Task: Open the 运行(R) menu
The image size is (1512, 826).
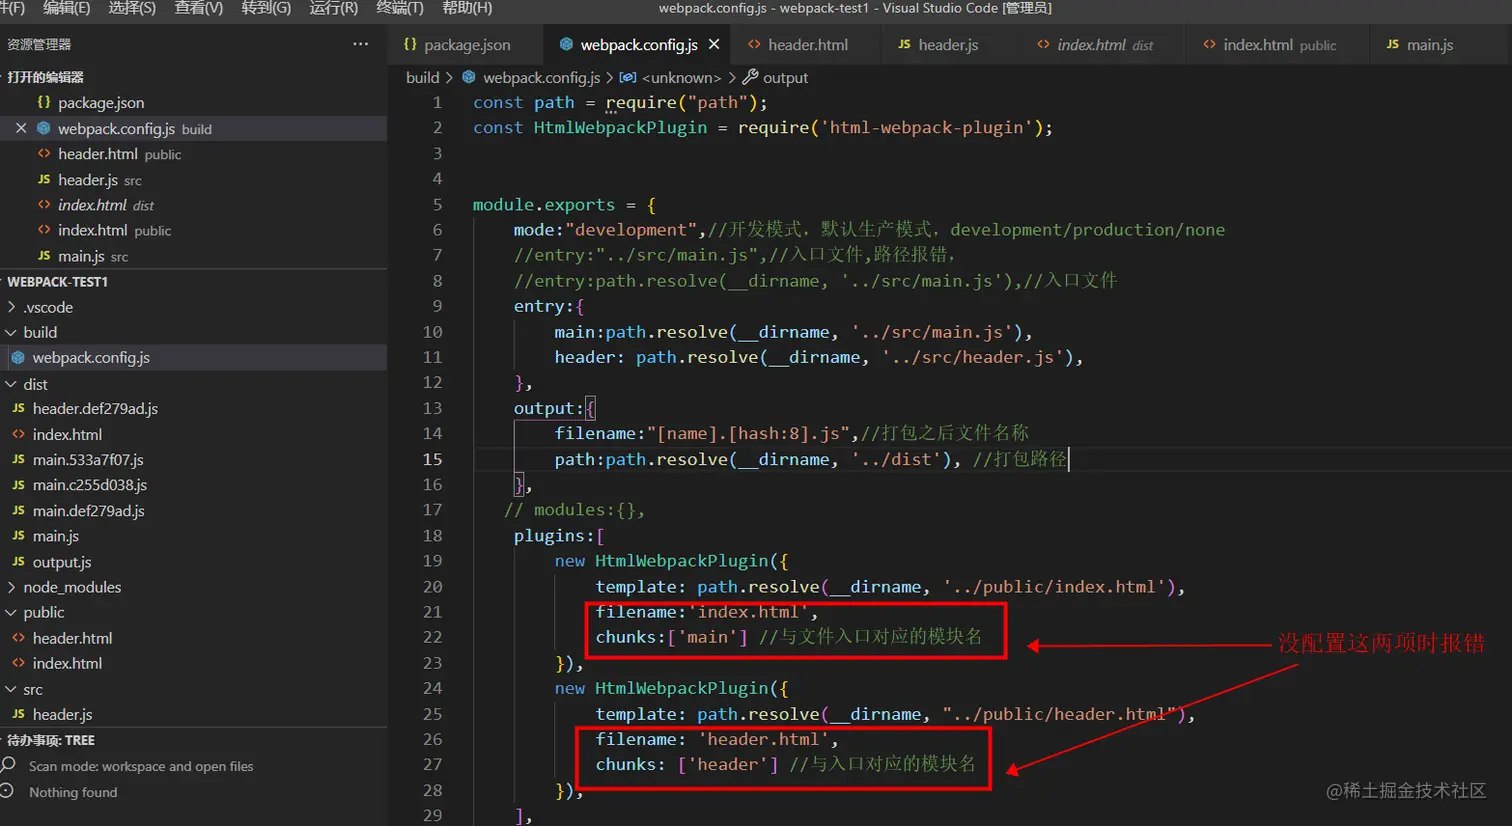Action: pos(333,8)
